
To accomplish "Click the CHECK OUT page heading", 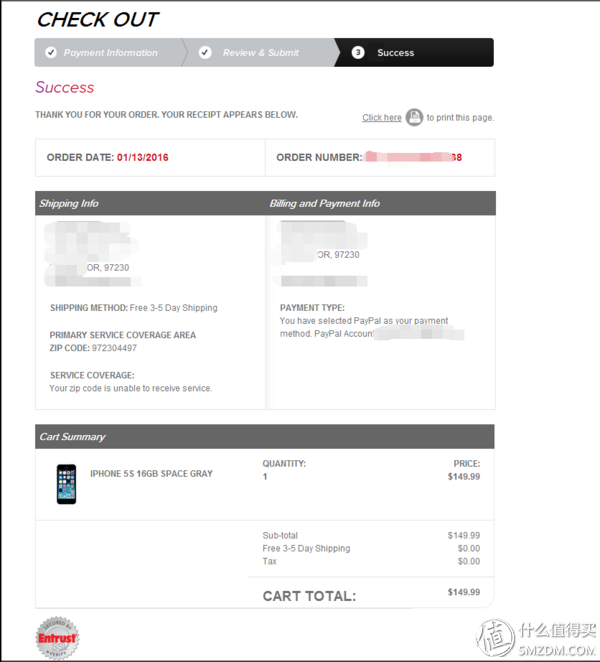I will pyautogui.click(x=98, y=19).
